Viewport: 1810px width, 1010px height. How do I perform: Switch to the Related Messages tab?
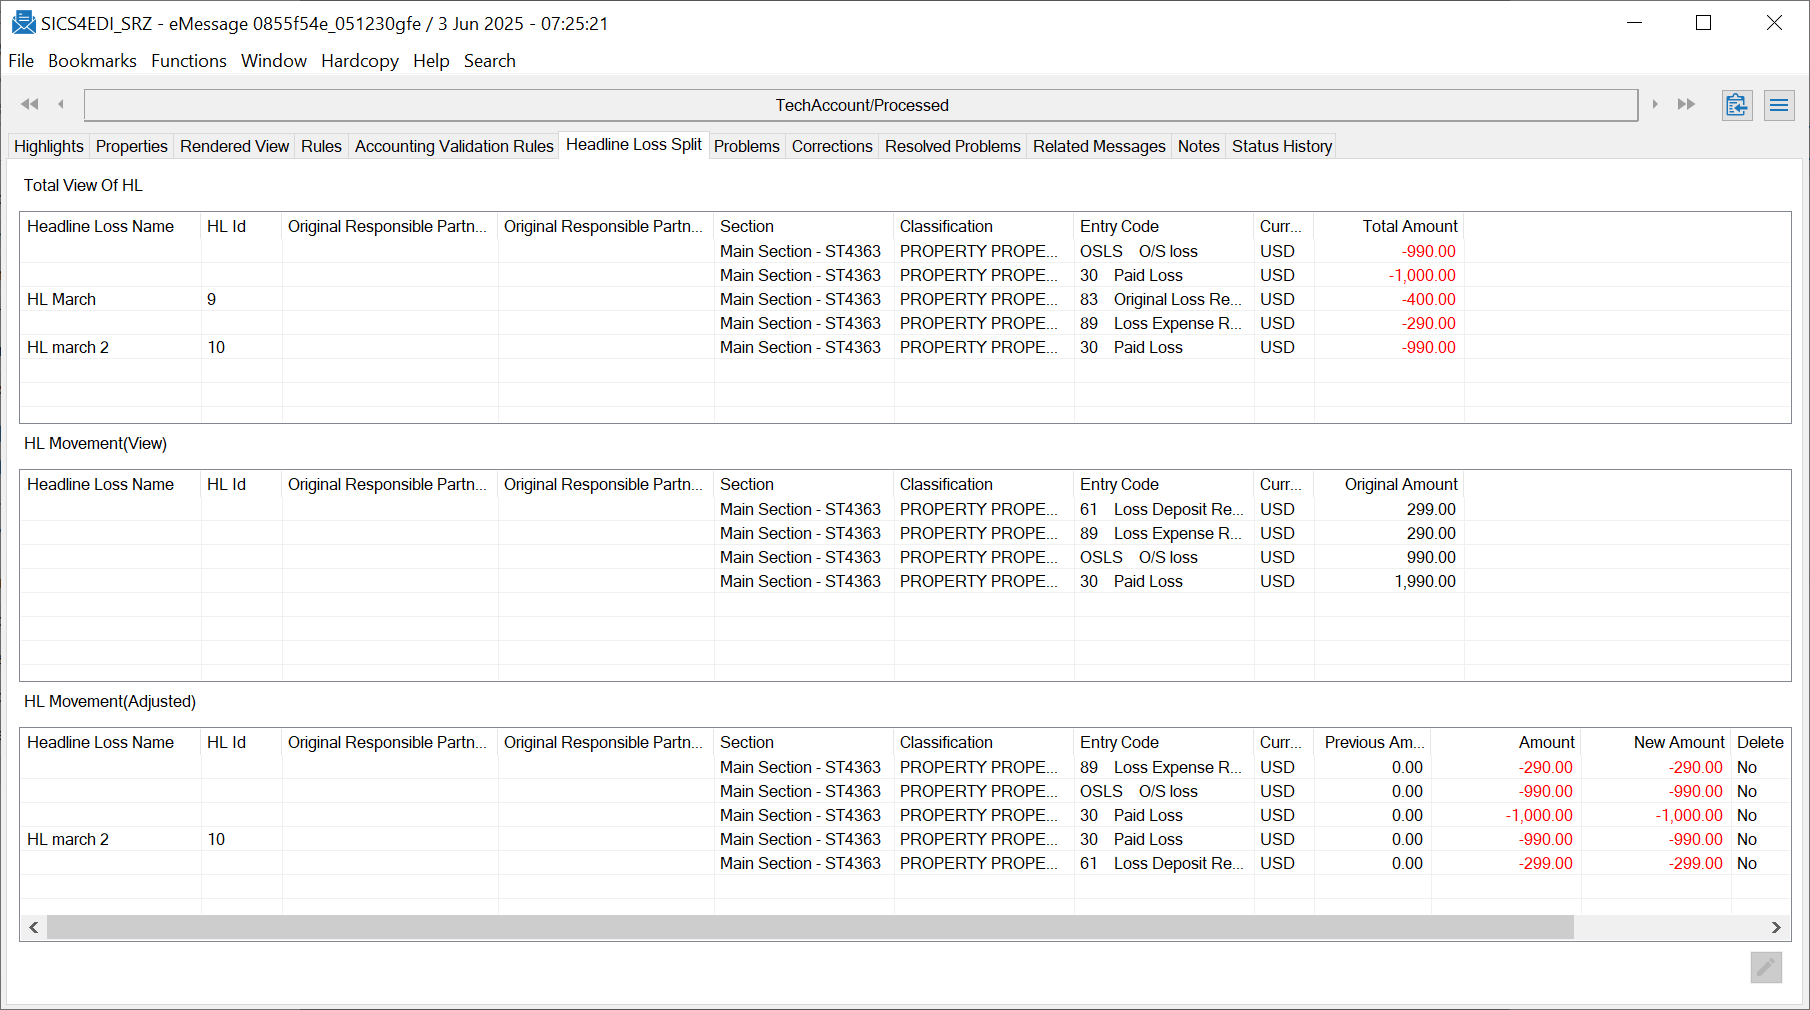point(1098,146)
